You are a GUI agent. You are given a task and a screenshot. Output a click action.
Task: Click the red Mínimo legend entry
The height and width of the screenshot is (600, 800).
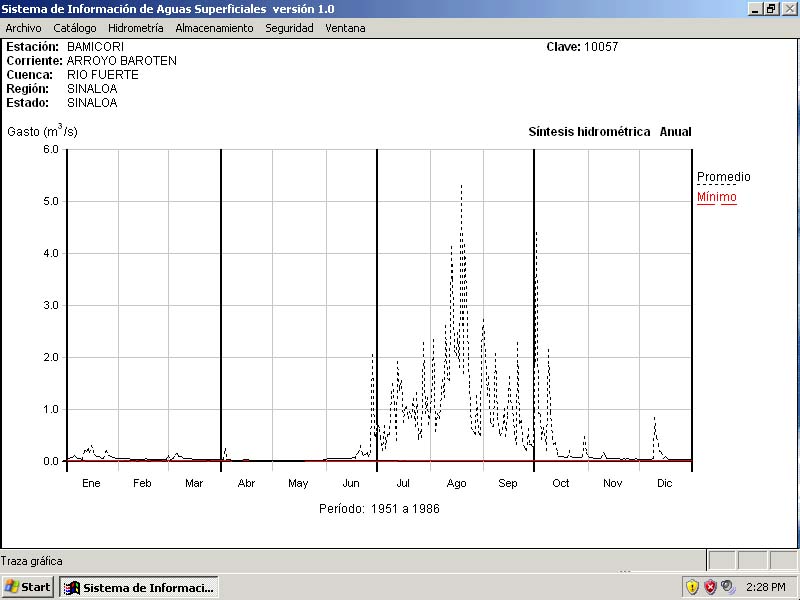click(716, 197)
